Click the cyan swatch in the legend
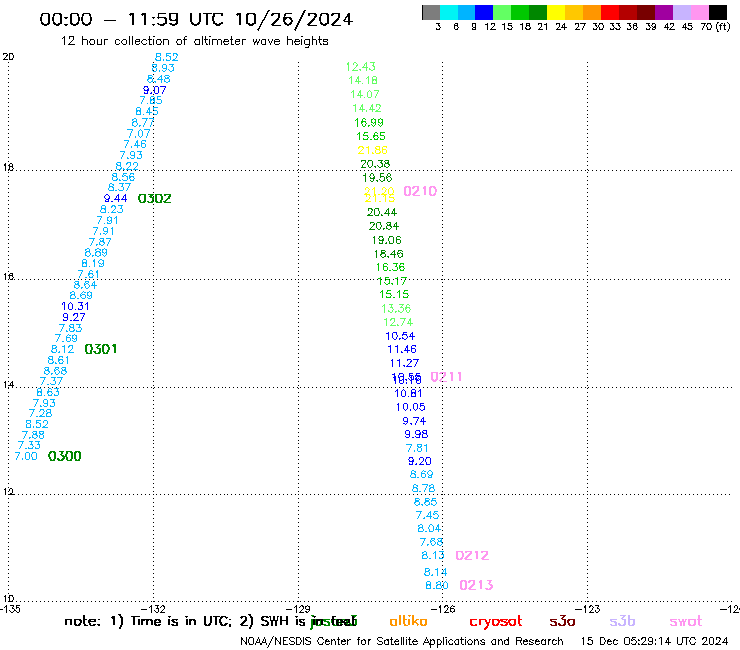The width and height of the screenshot is (740, 650). 448,12
